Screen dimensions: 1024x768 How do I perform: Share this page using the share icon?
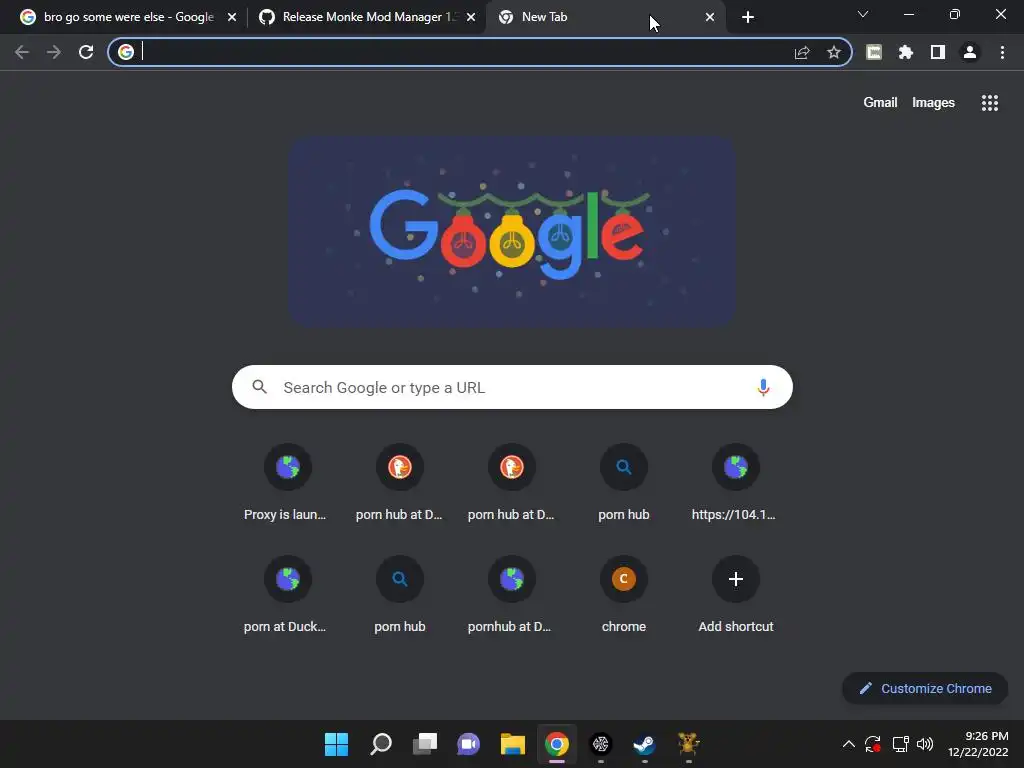coord(802,52)
